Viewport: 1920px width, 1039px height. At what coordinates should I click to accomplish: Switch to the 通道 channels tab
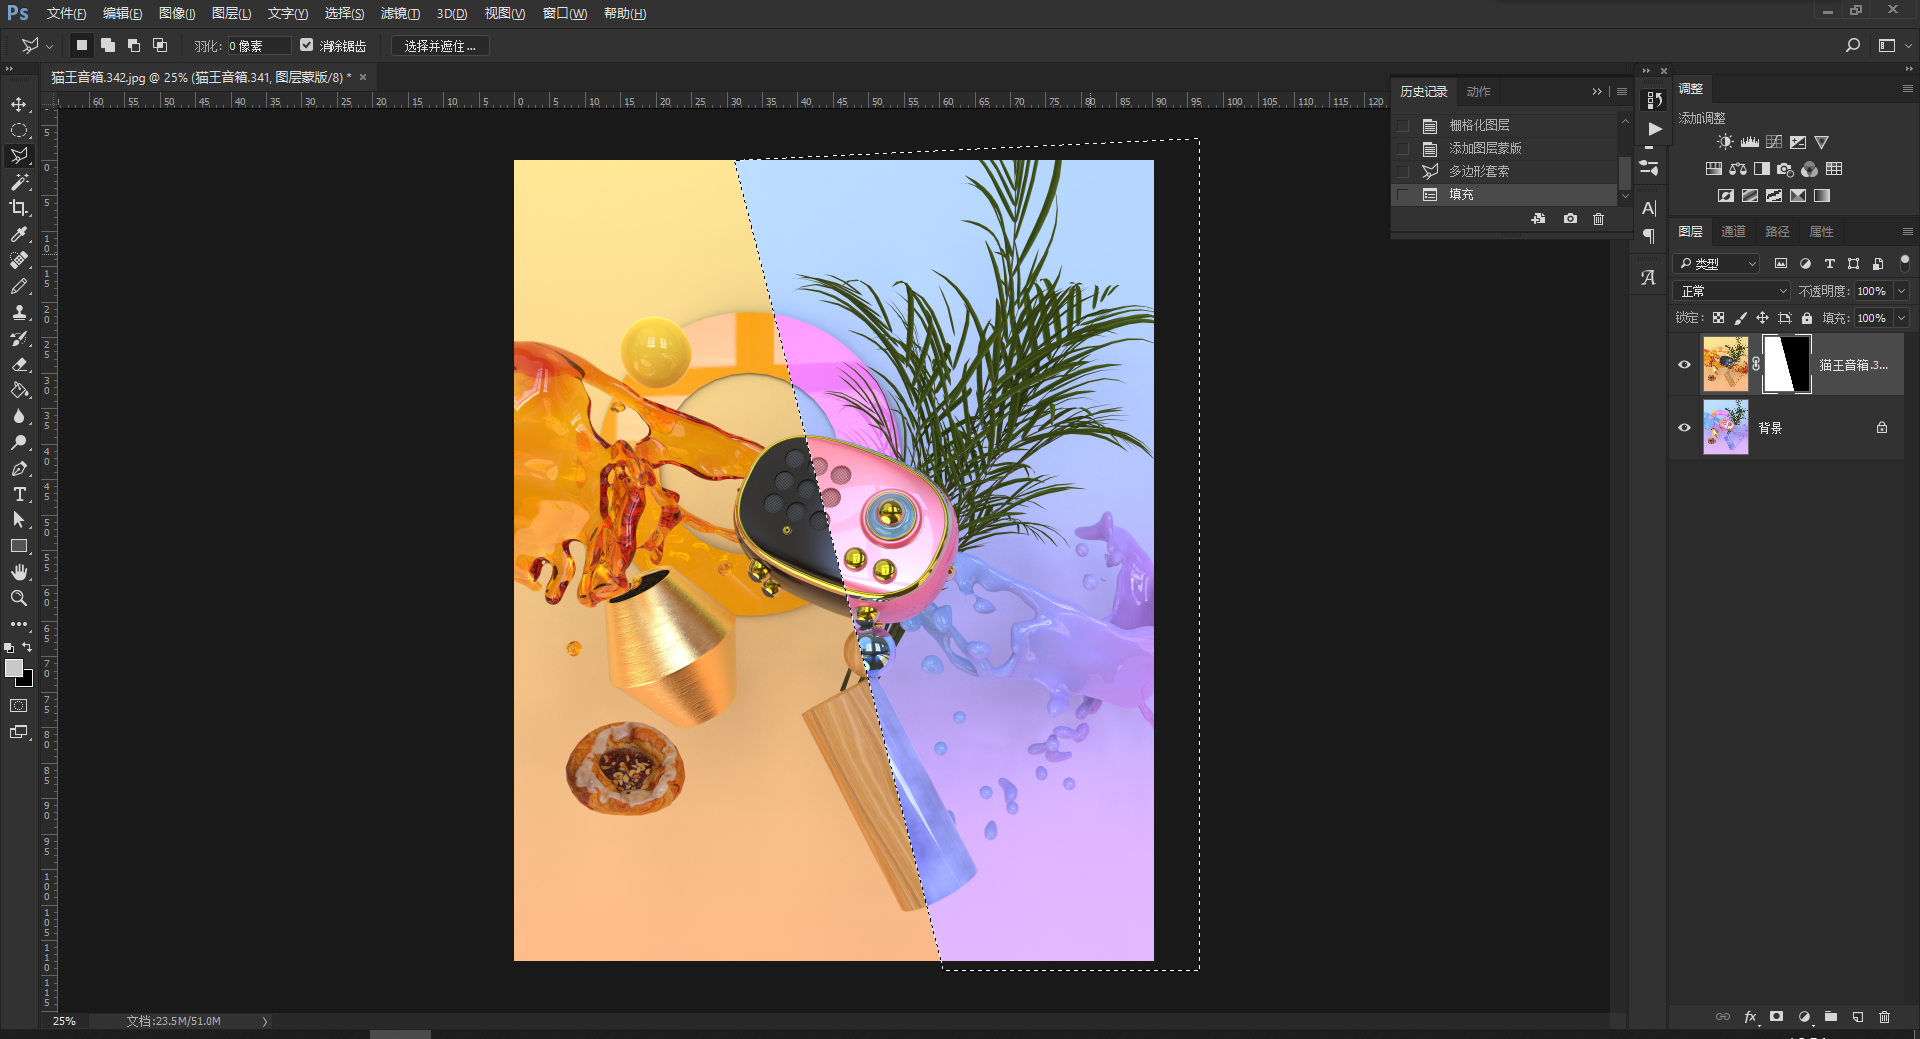[1734, 231]
